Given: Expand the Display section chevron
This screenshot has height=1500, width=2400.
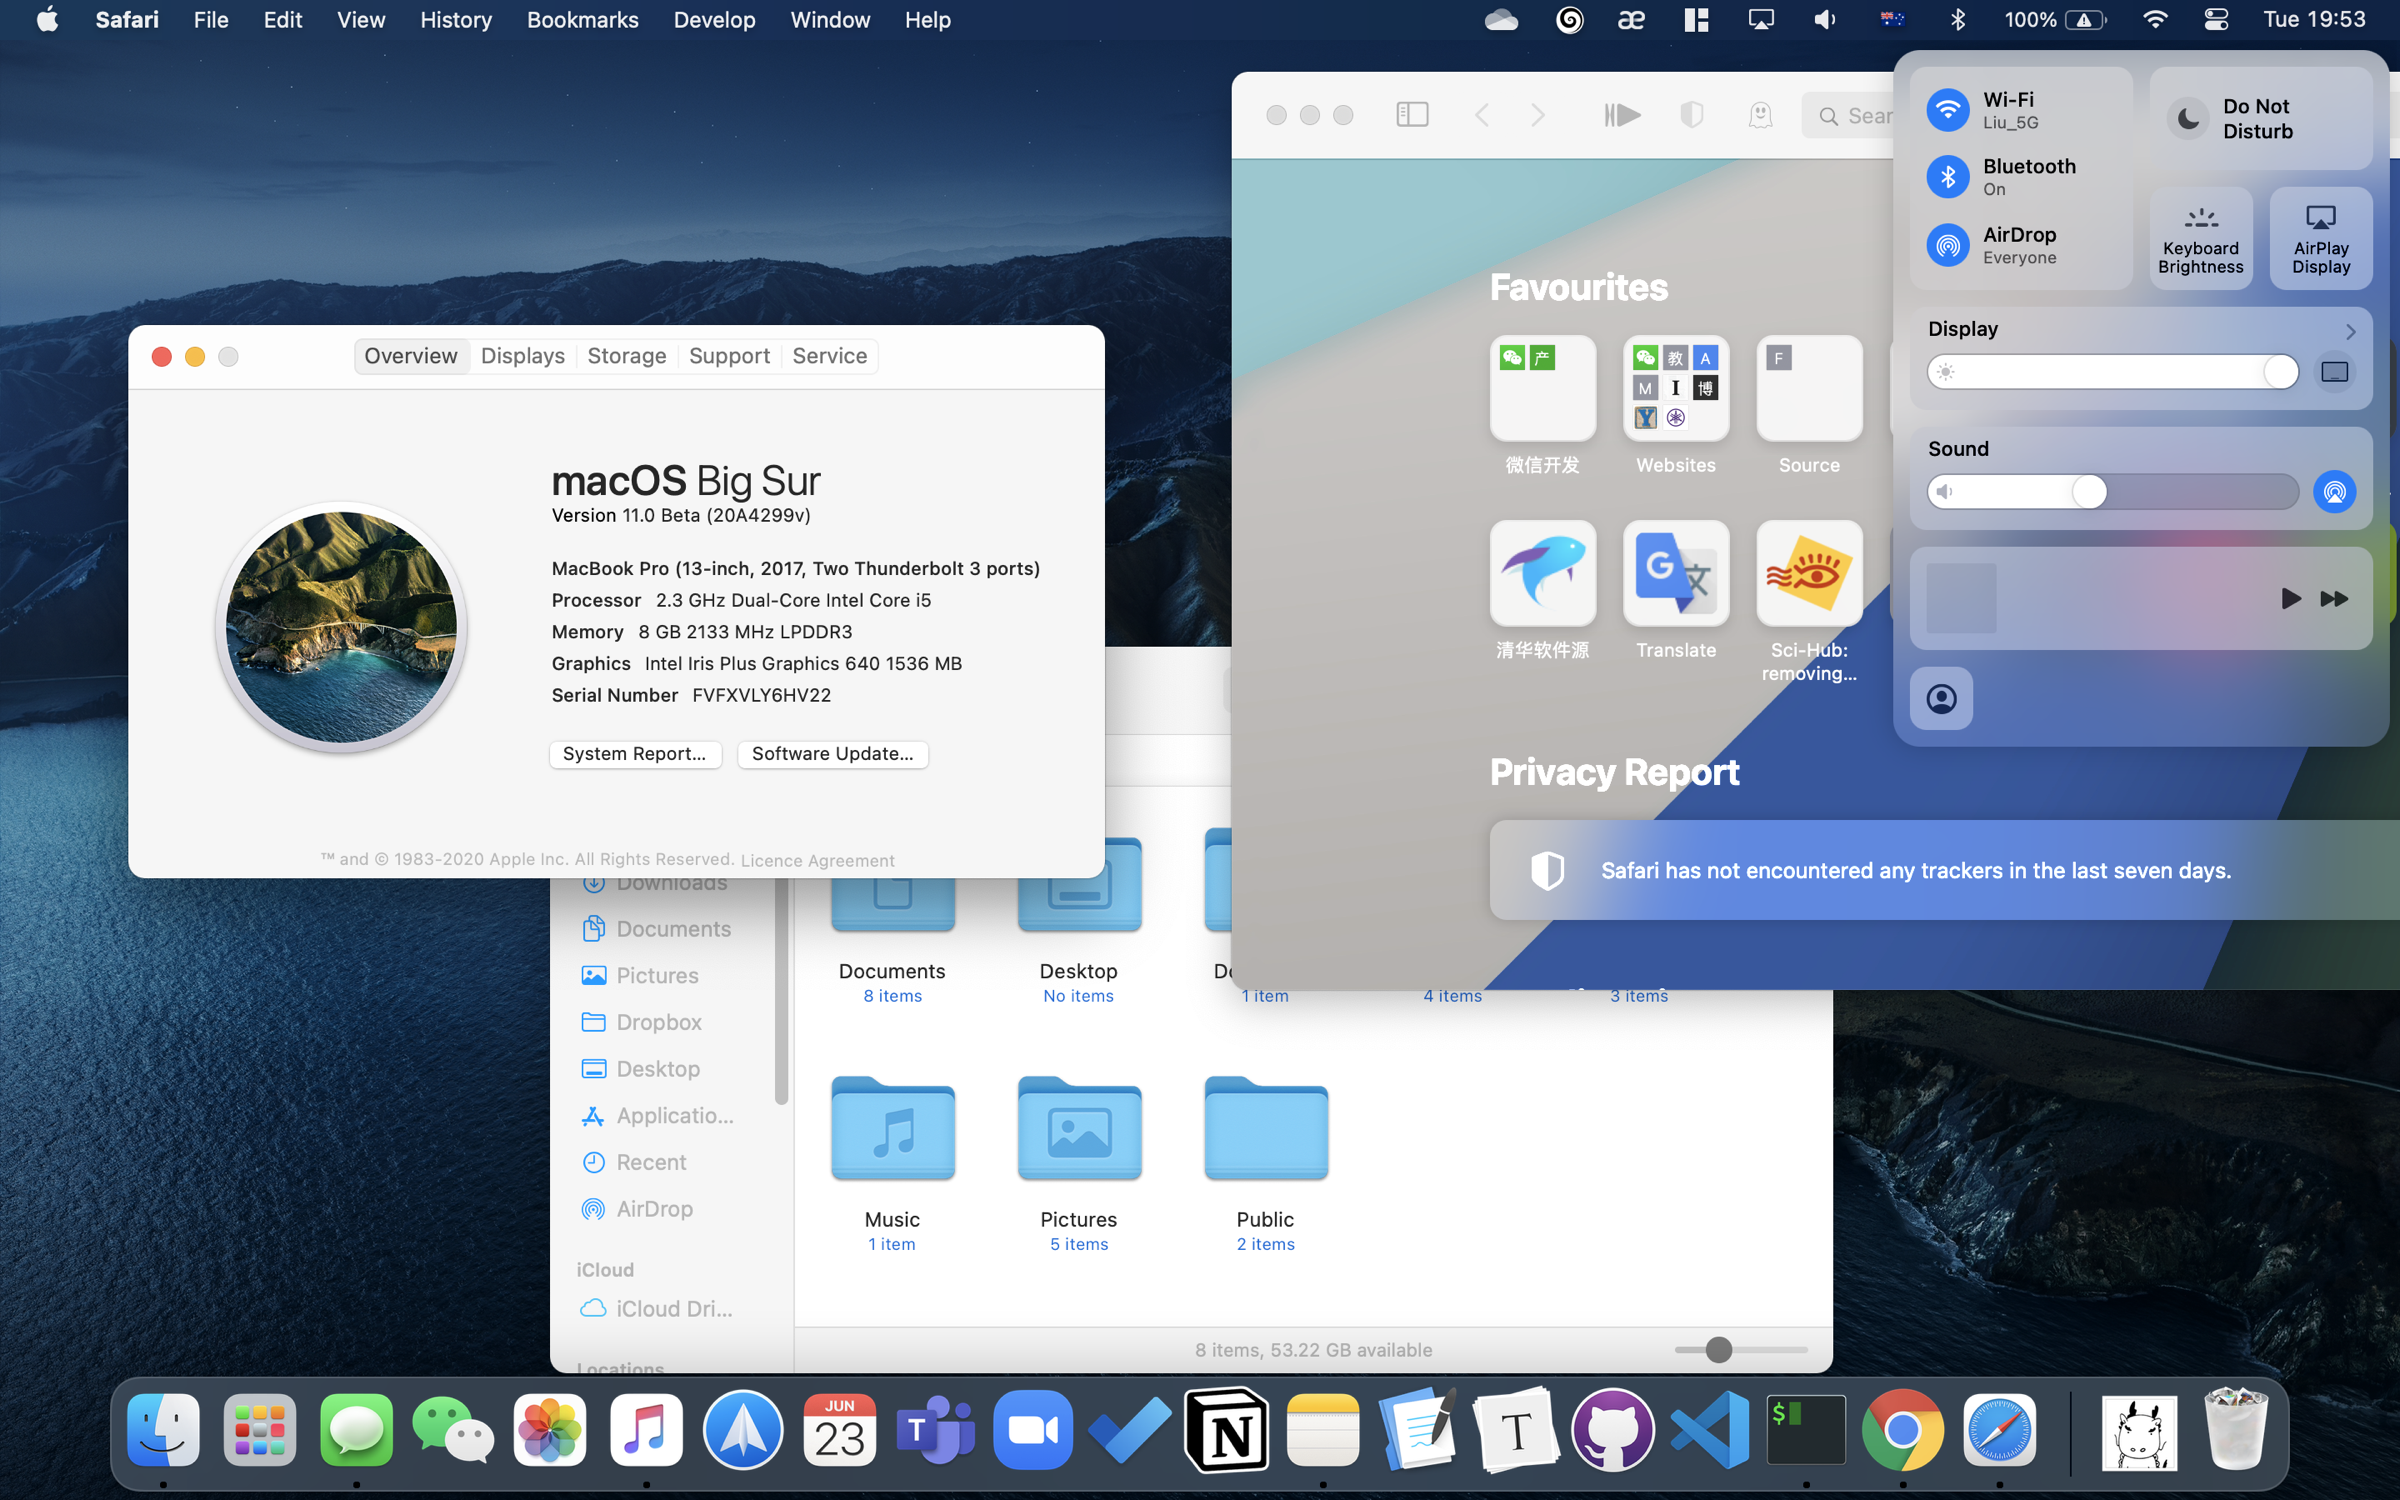Looking at the screenshot, I should pyautogui.click(x=2350, y=331).
